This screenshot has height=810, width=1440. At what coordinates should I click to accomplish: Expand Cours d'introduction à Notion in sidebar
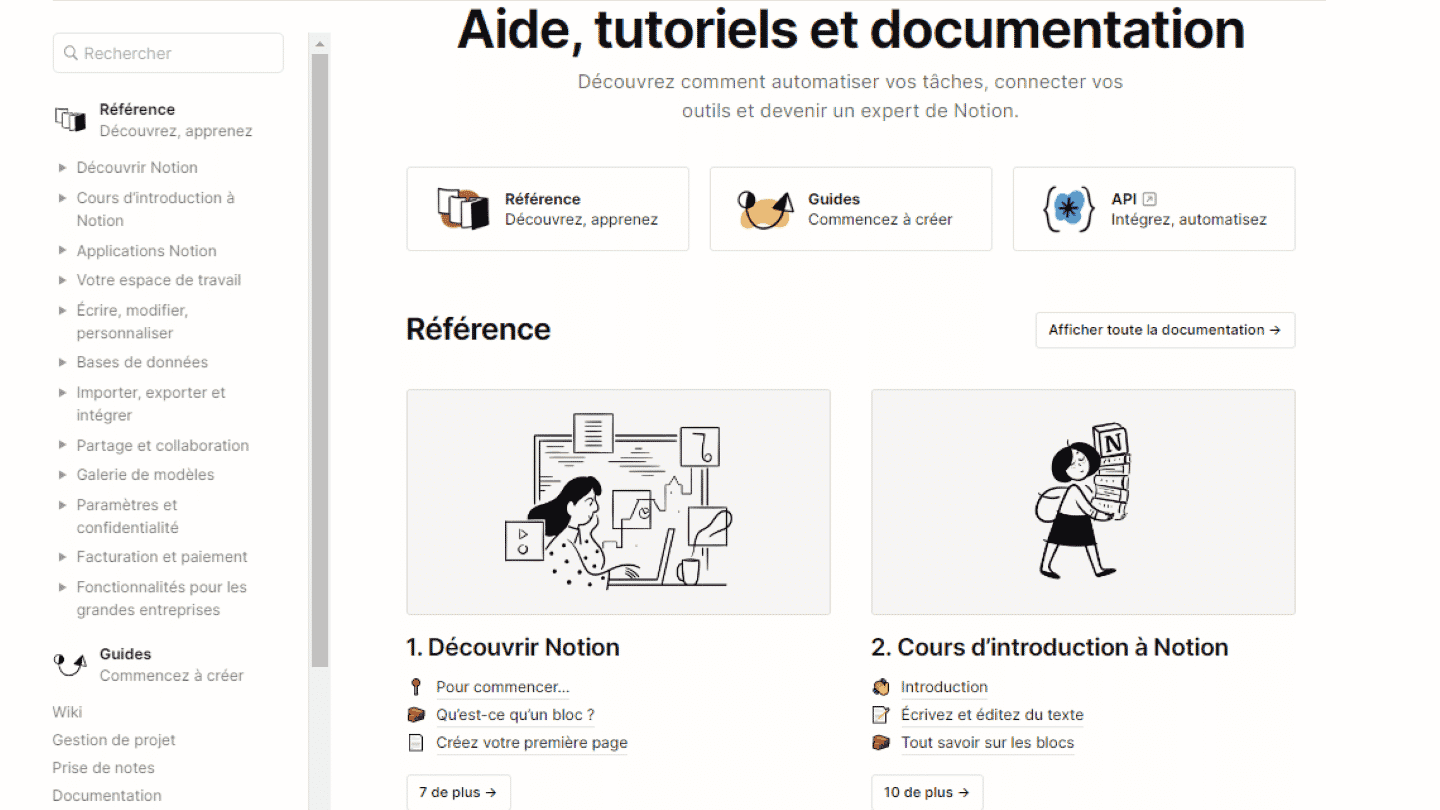tap(63, 198)
